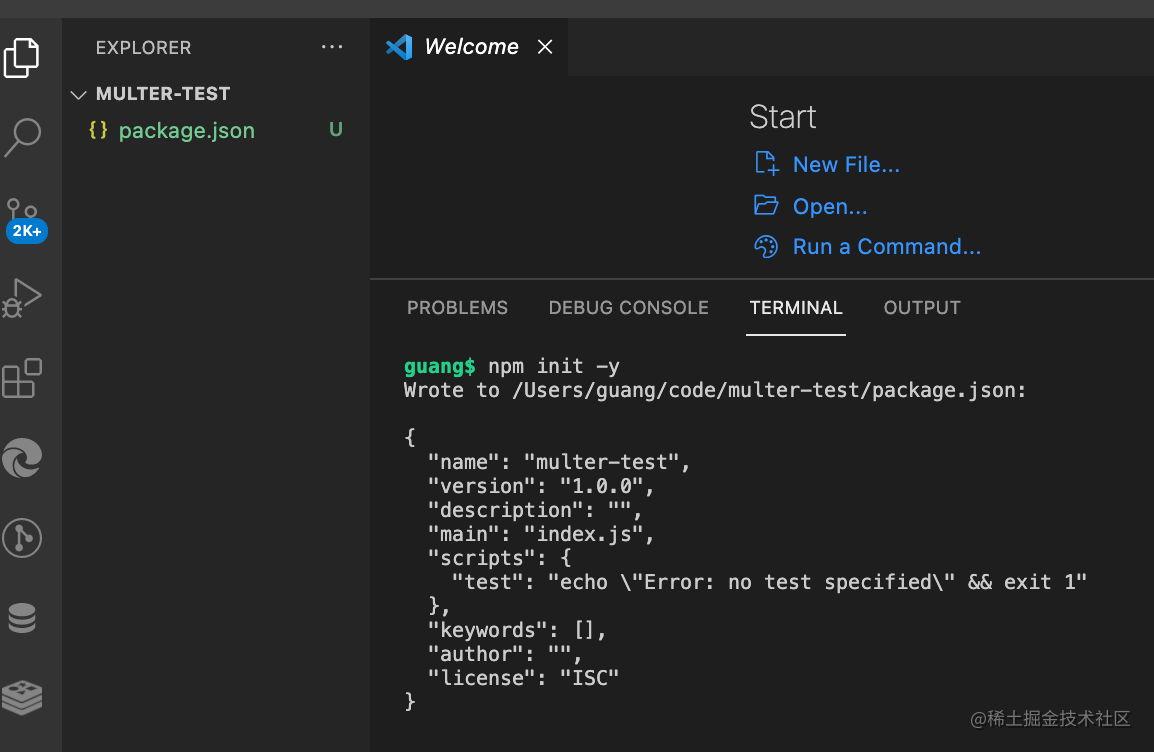Click the stacked layers icon in activity bar

(22, 697)
